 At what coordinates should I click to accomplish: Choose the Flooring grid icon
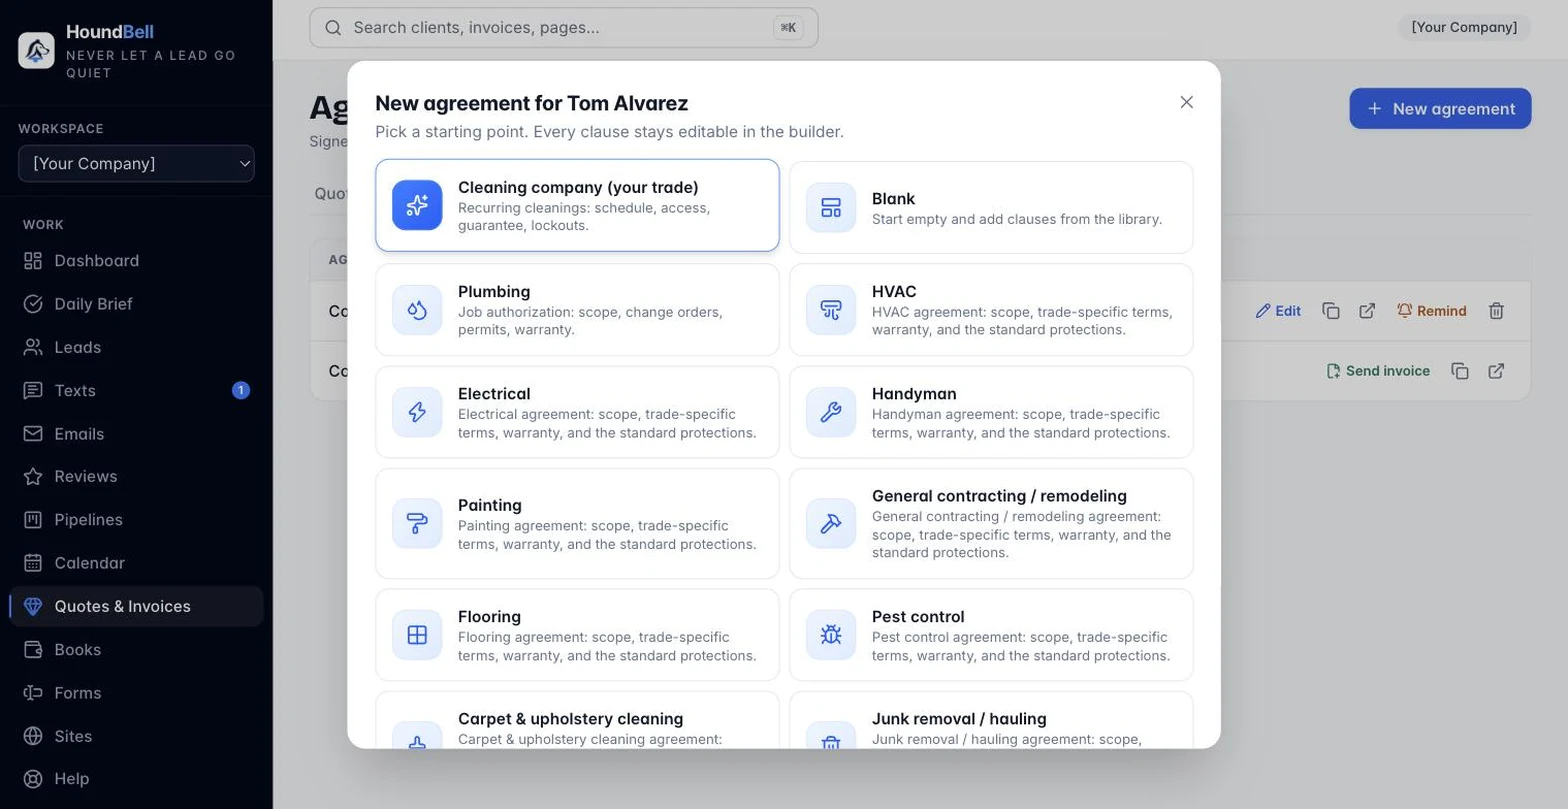(x=417, y=635)
